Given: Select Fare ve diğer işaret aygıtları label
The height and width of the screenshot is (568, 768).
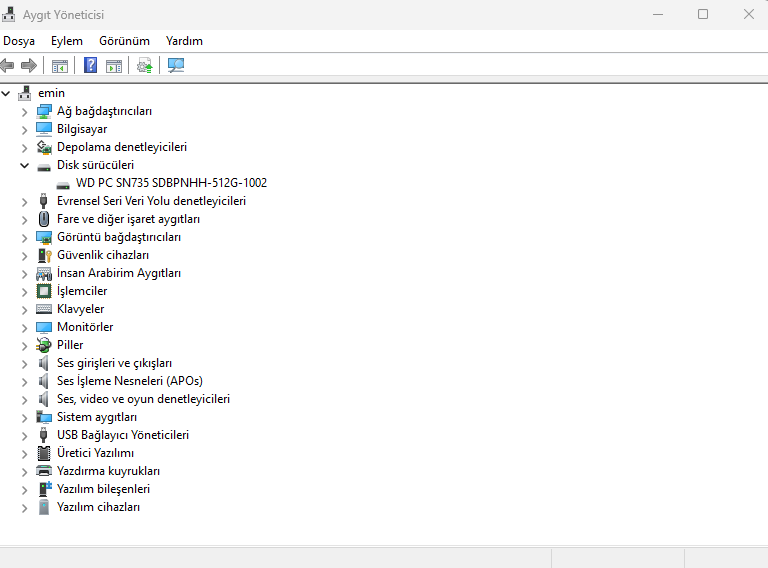Looking at the screenshot, I should pyautogui.click(x=128, y=219).
